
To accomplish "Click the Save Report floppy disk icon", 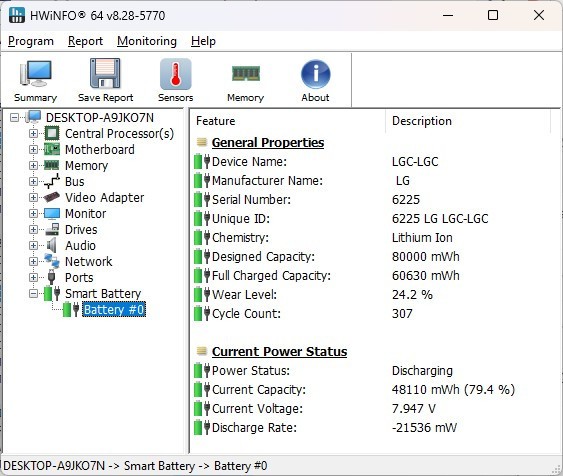I will pyautogui.click(x=105, y=74).
